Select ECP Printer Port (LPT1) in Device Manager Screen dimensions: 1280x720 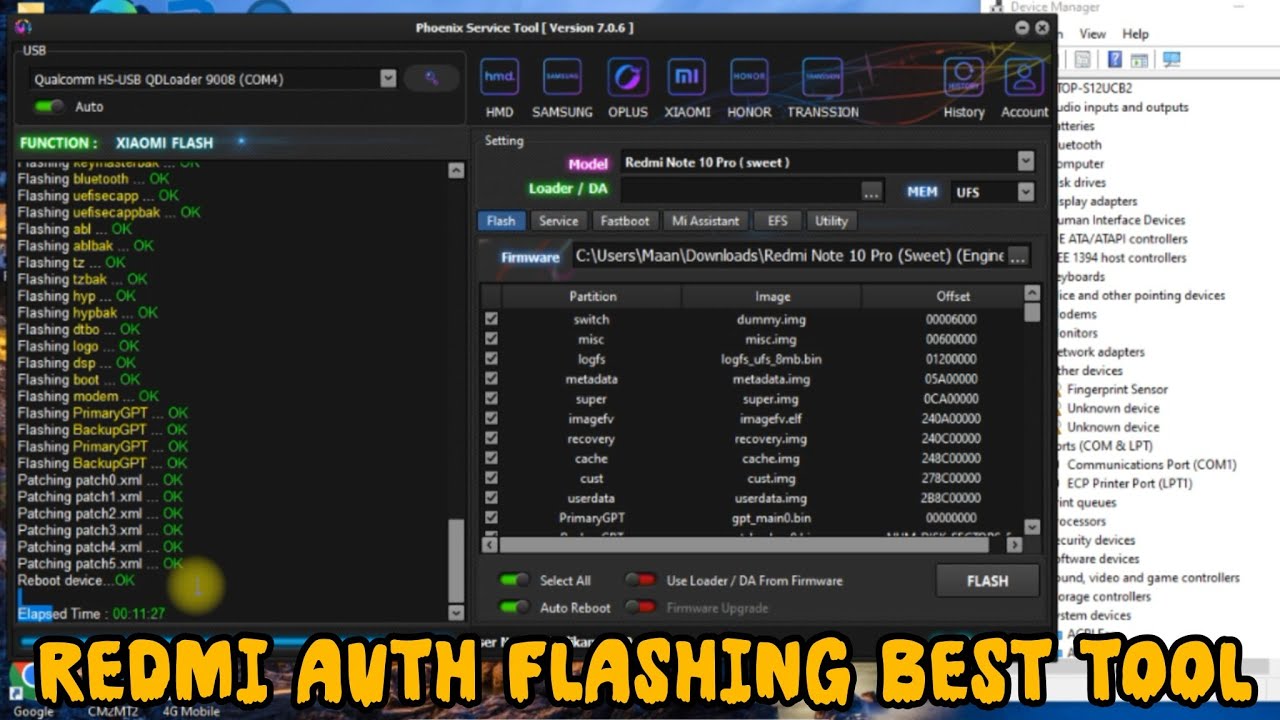click(1130, 483)
